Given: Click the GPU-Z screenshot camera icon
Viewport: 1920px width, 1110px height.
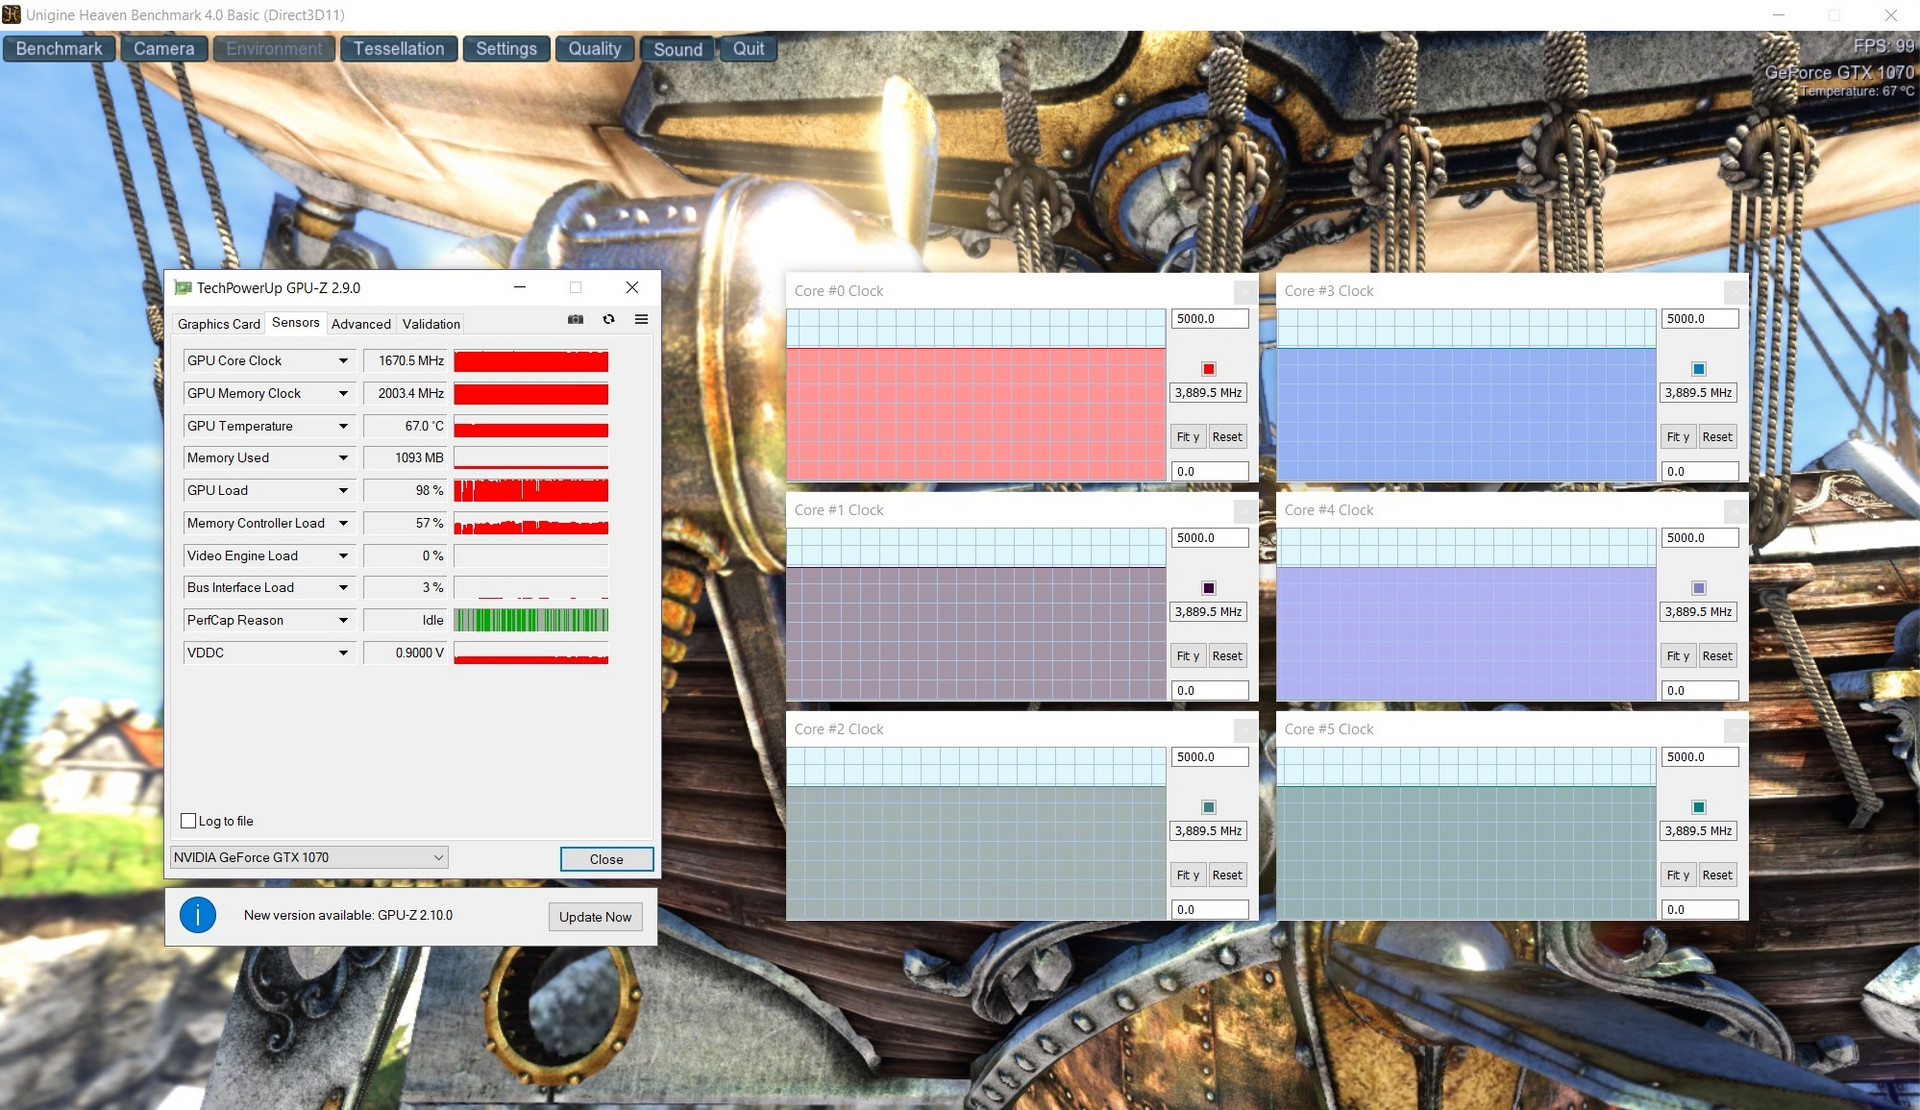Looking at the screenshot, I should 575,320.
